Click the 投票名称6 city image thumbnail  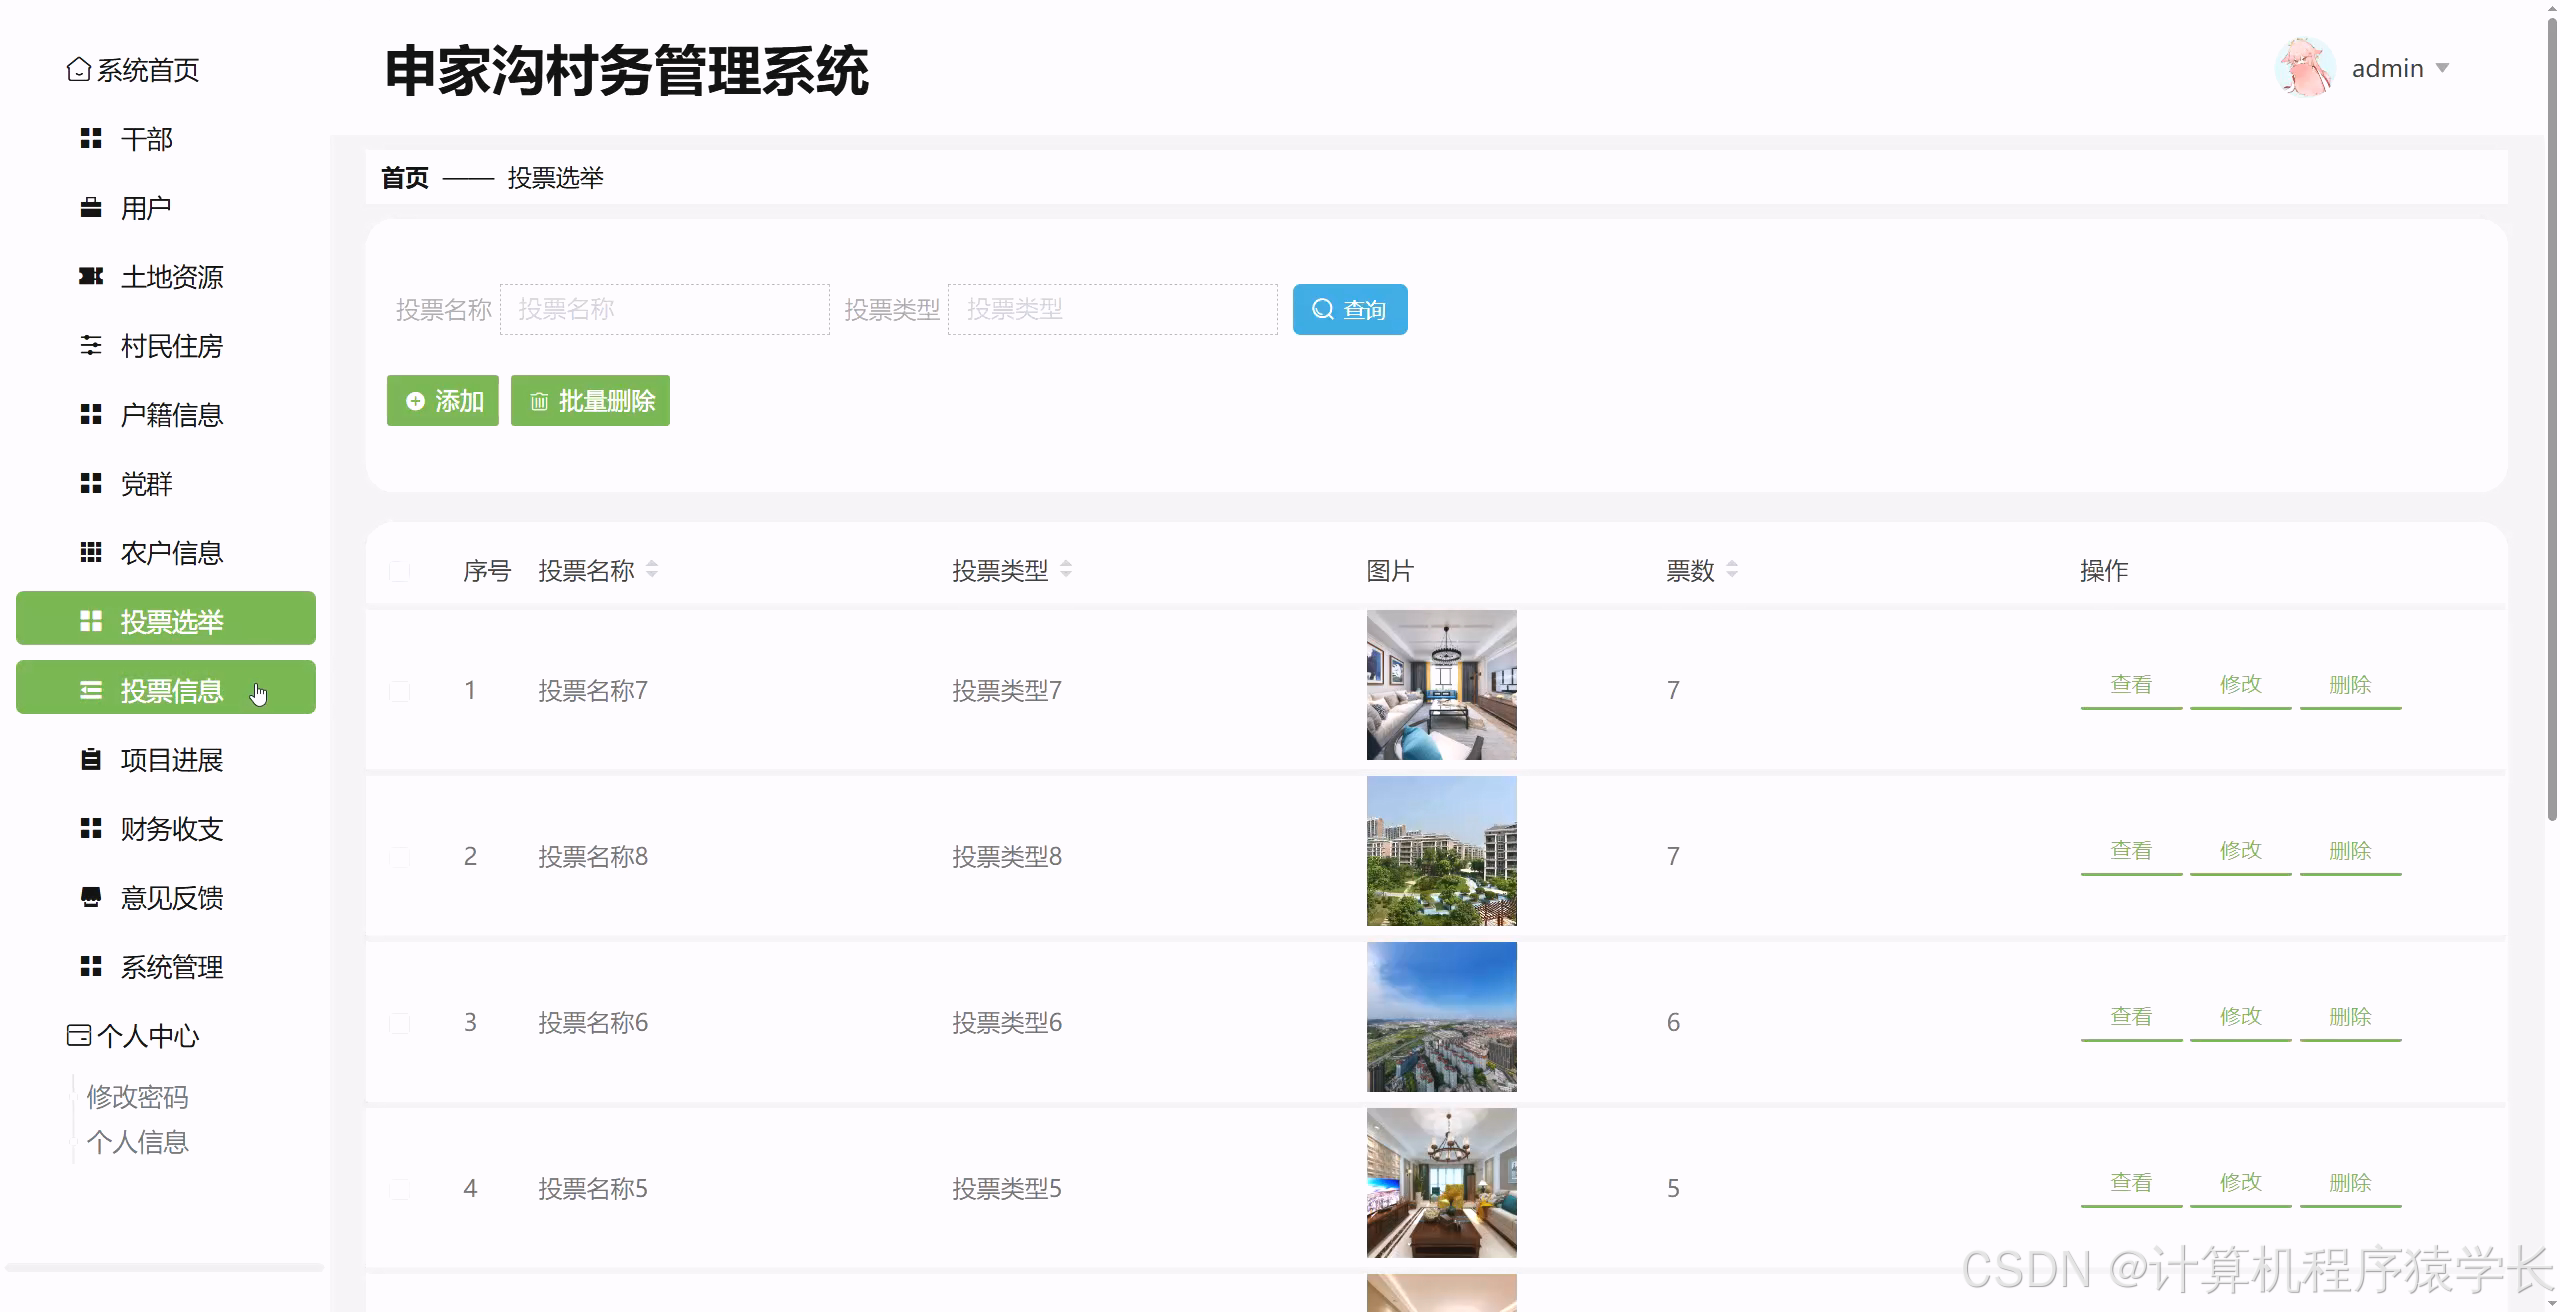point(1440,1018)
